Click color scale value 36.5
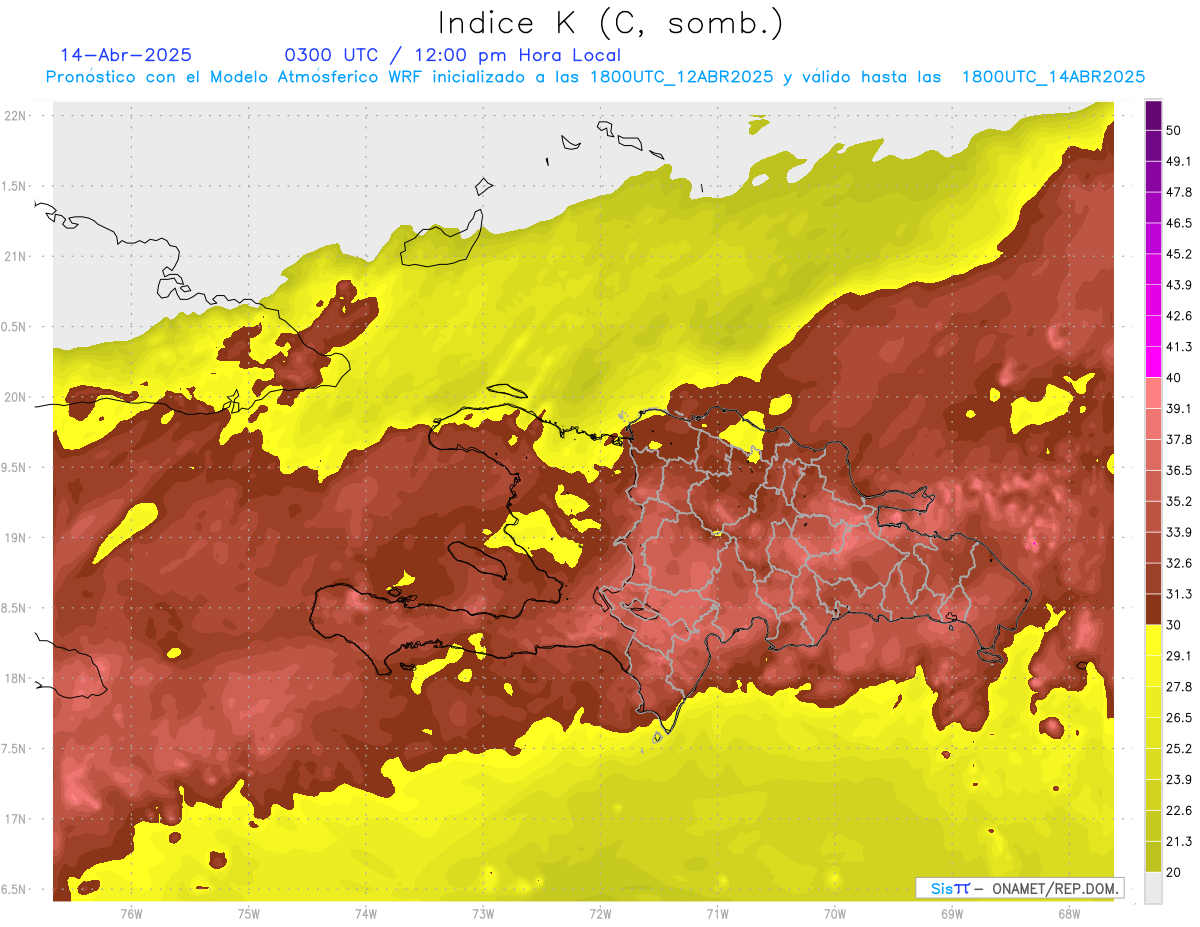This screenshot has height=927, width=1200. tap(1179, 471)
